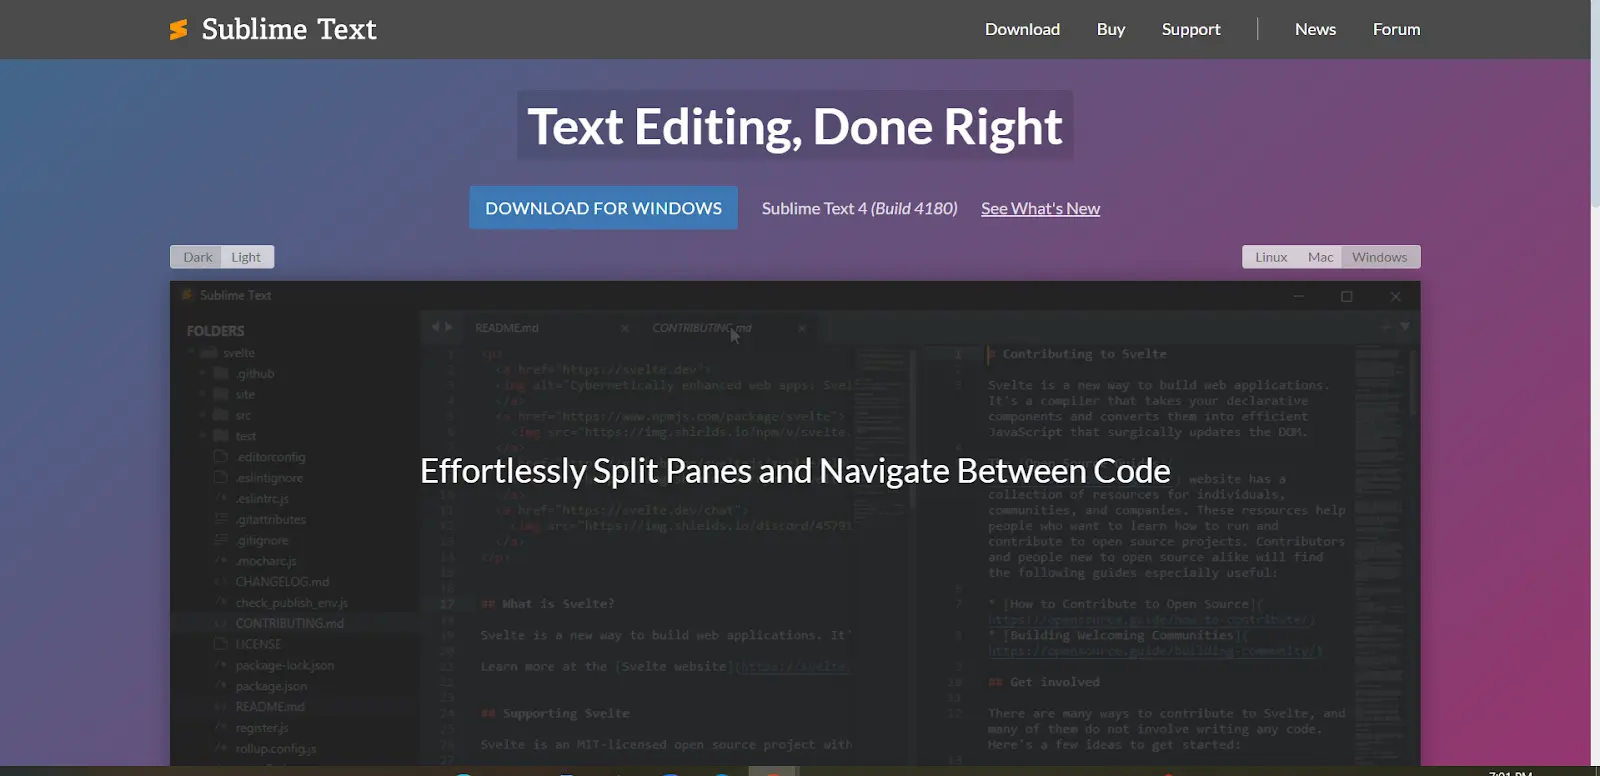The height and width of the screenshot is (776, 1600).
Task: Open the tab list dropdown arrow
Action: pos(1405,327)
